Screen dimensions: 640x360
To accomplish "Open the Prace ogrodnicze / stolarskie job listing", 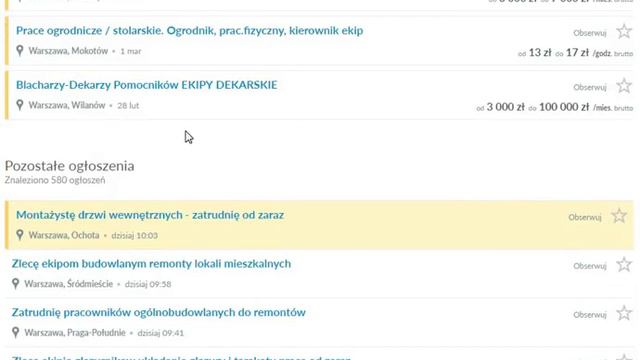I will coord(189,31).
